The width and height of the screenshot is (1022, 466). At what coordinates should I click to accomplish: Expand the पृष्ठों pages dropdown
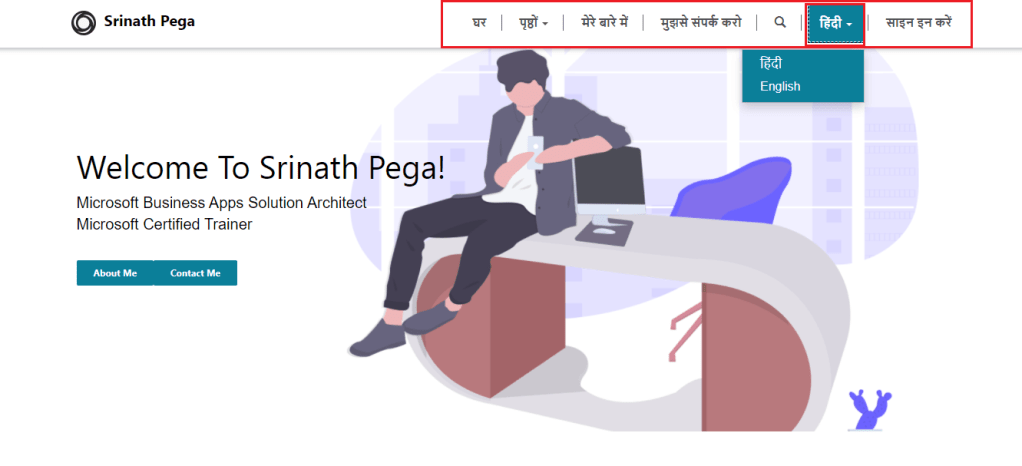533,22
